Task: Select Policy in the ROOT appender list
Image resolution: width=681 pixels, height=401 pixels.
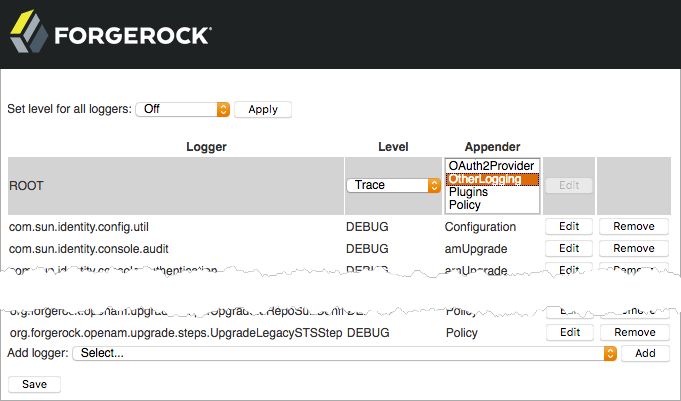Action: (492, 205)
